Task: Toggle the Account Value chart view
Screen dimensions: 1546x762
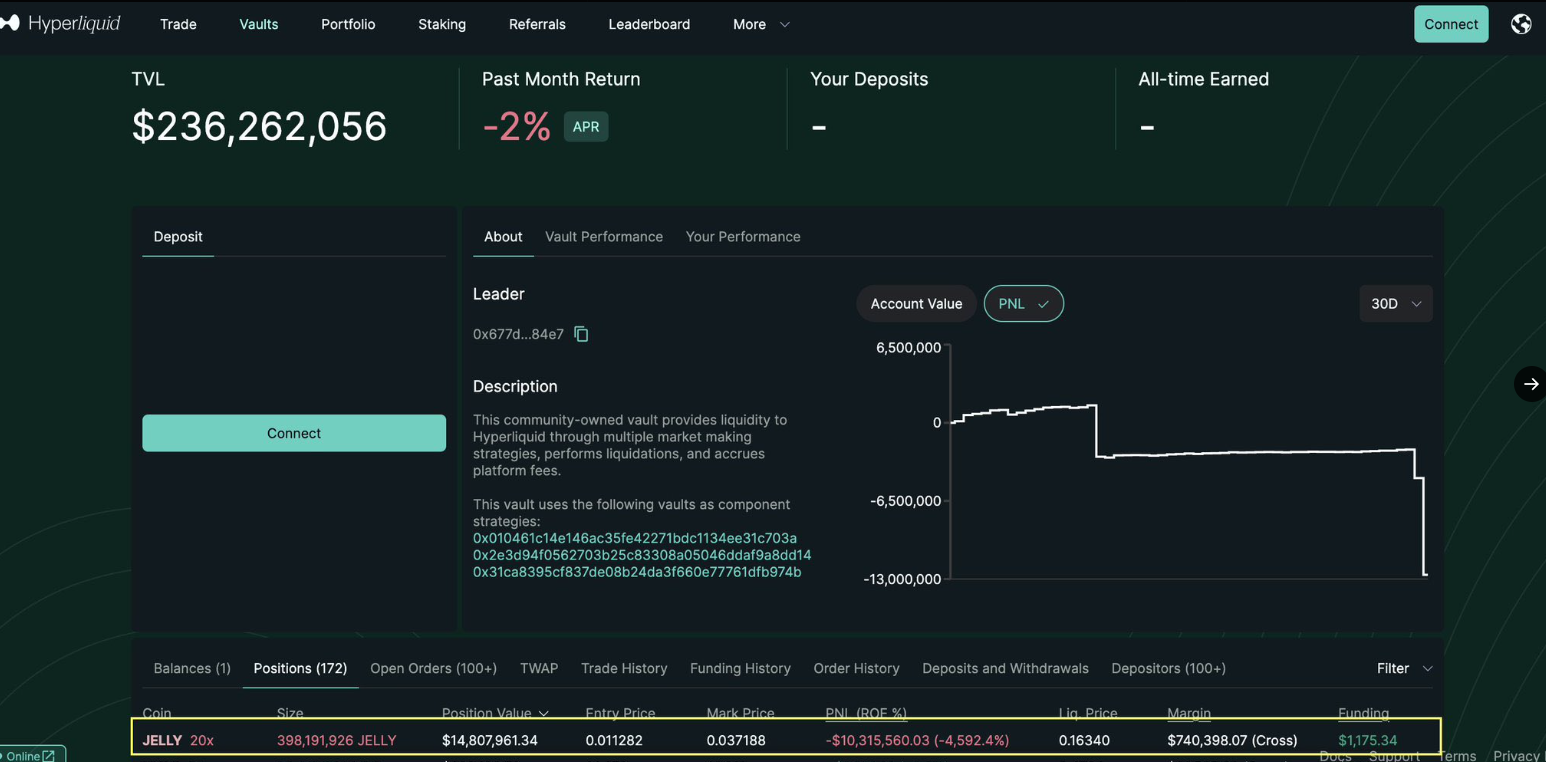Action: [x=916, y=304]
